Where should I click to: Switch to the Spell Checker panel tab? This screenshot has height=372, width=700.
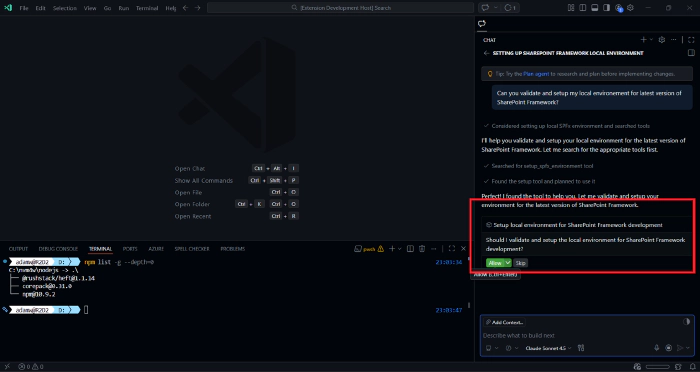pyautogui.click(x=192, y=249)
